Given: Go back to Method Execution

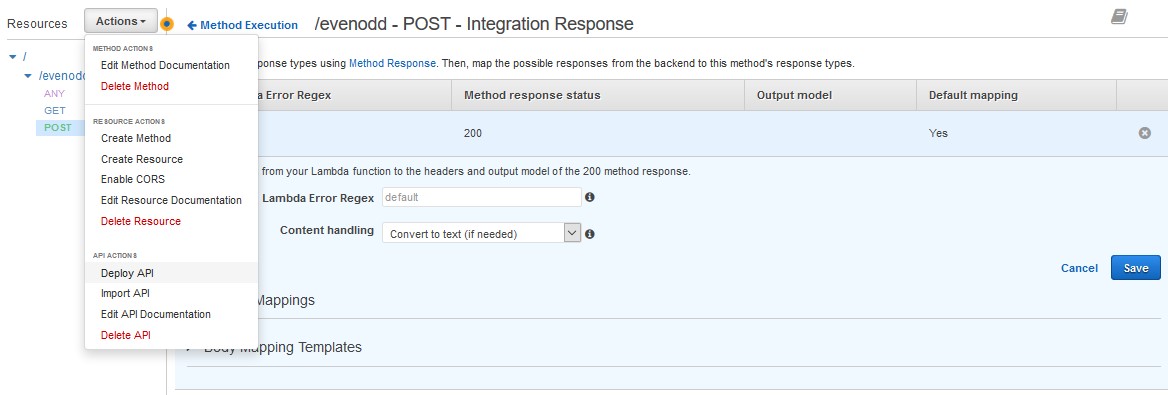Looking at the screenshot, I should pyautogui.click(x=242, y=25).
